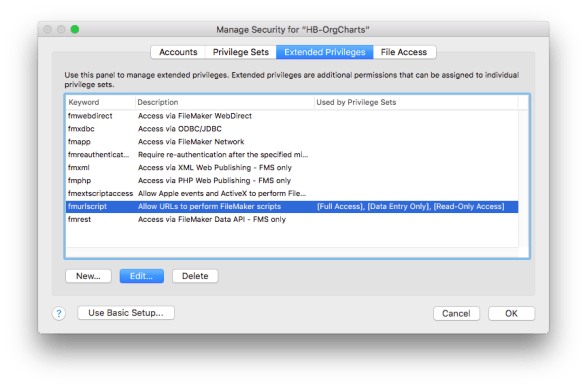Open the File Access tab
Viewport: 587px width, 388px height.
pyautogui.click(x=404, y=52)
